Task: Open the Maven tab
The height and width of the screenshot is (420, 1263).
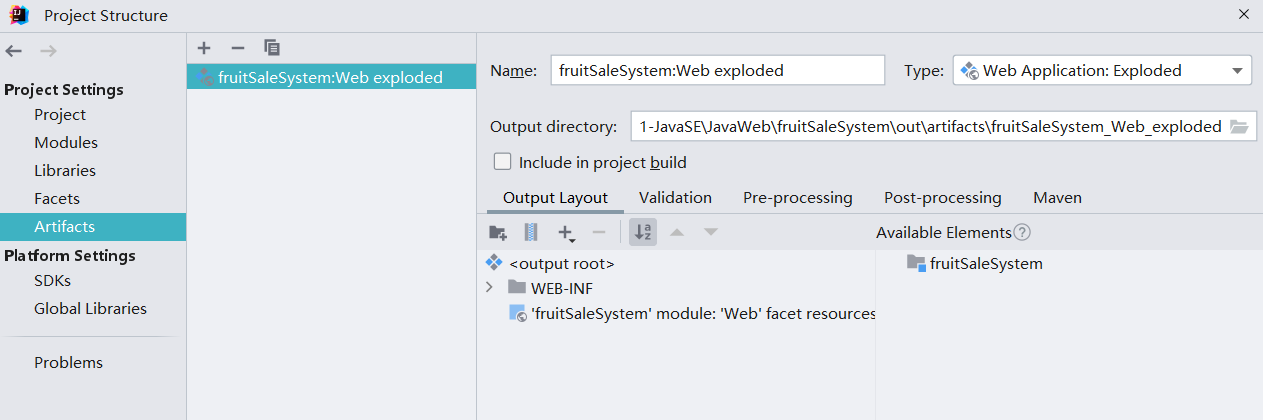Action: (x=1057, y=198)
